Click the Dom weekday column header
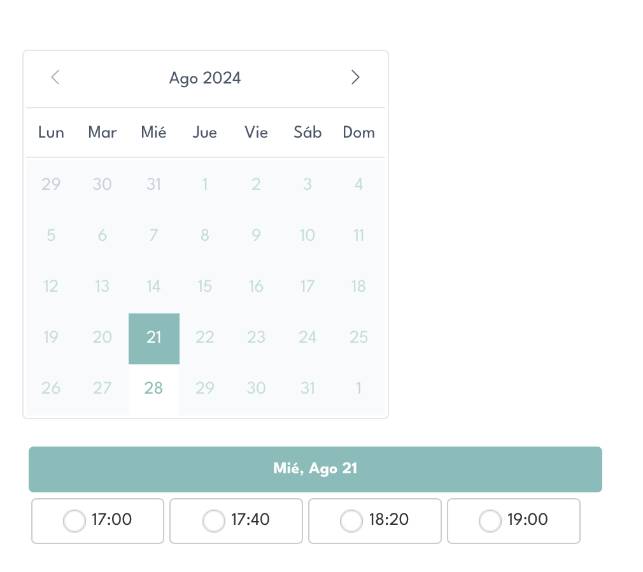The image size is (643, 572). pos(359,132)
